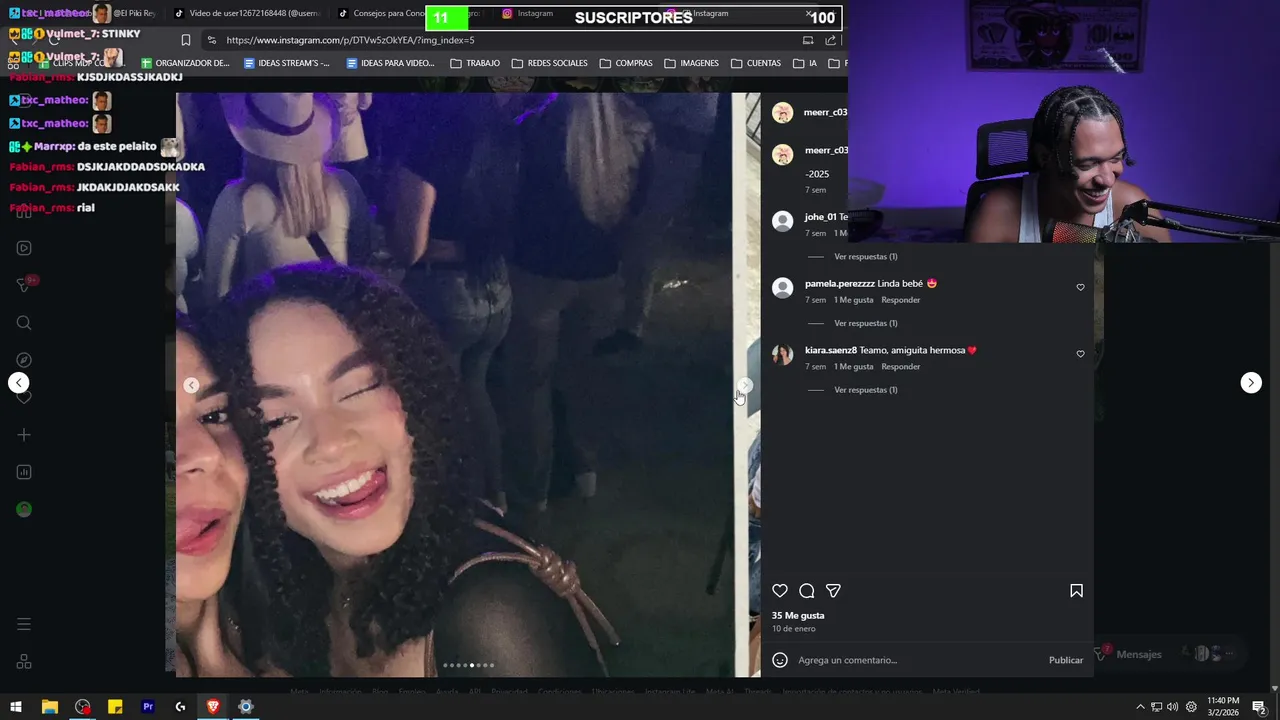Open johe_01's profile from the comment
Viewport: 1280px width, 720px height.
pos(820,217)
